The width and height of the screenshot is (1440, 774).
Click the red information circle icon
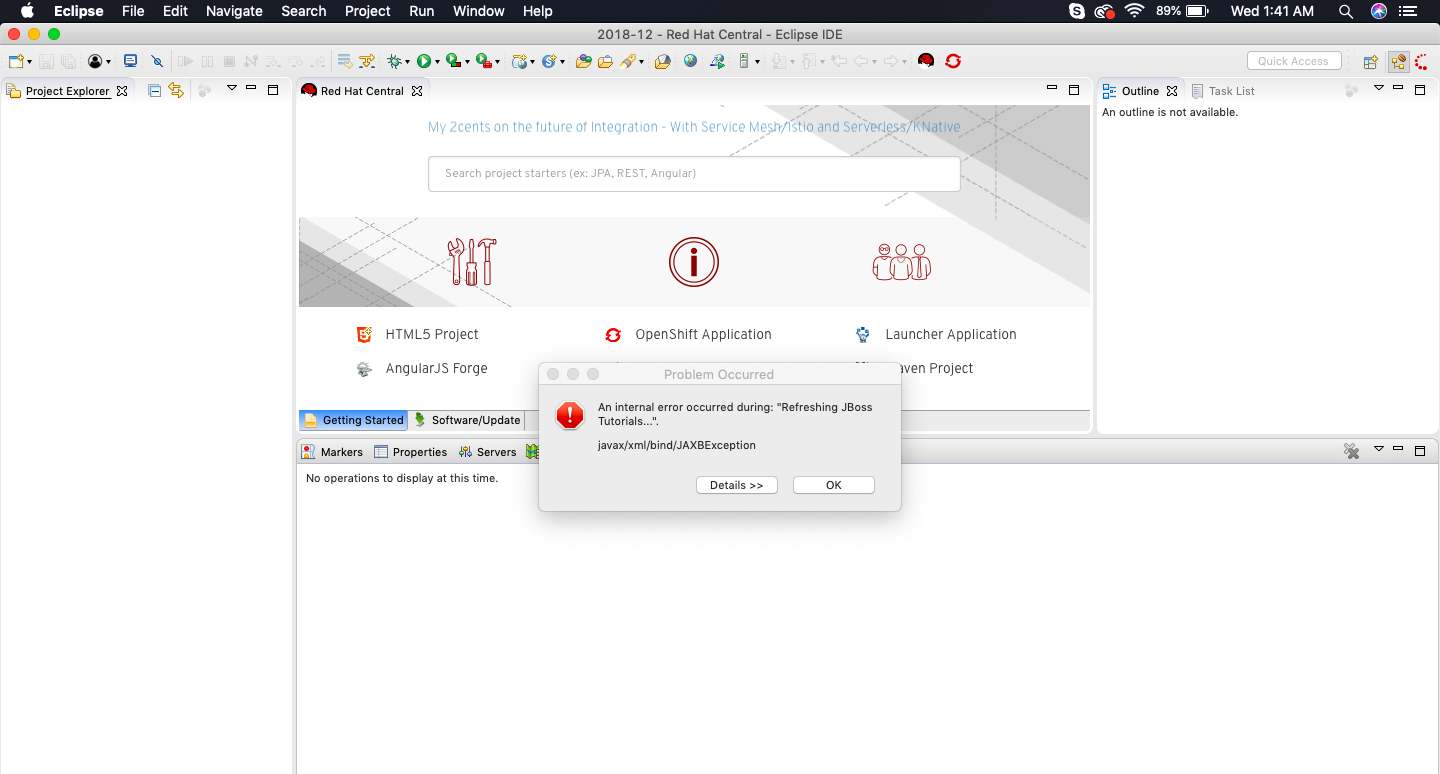(694, 262)
